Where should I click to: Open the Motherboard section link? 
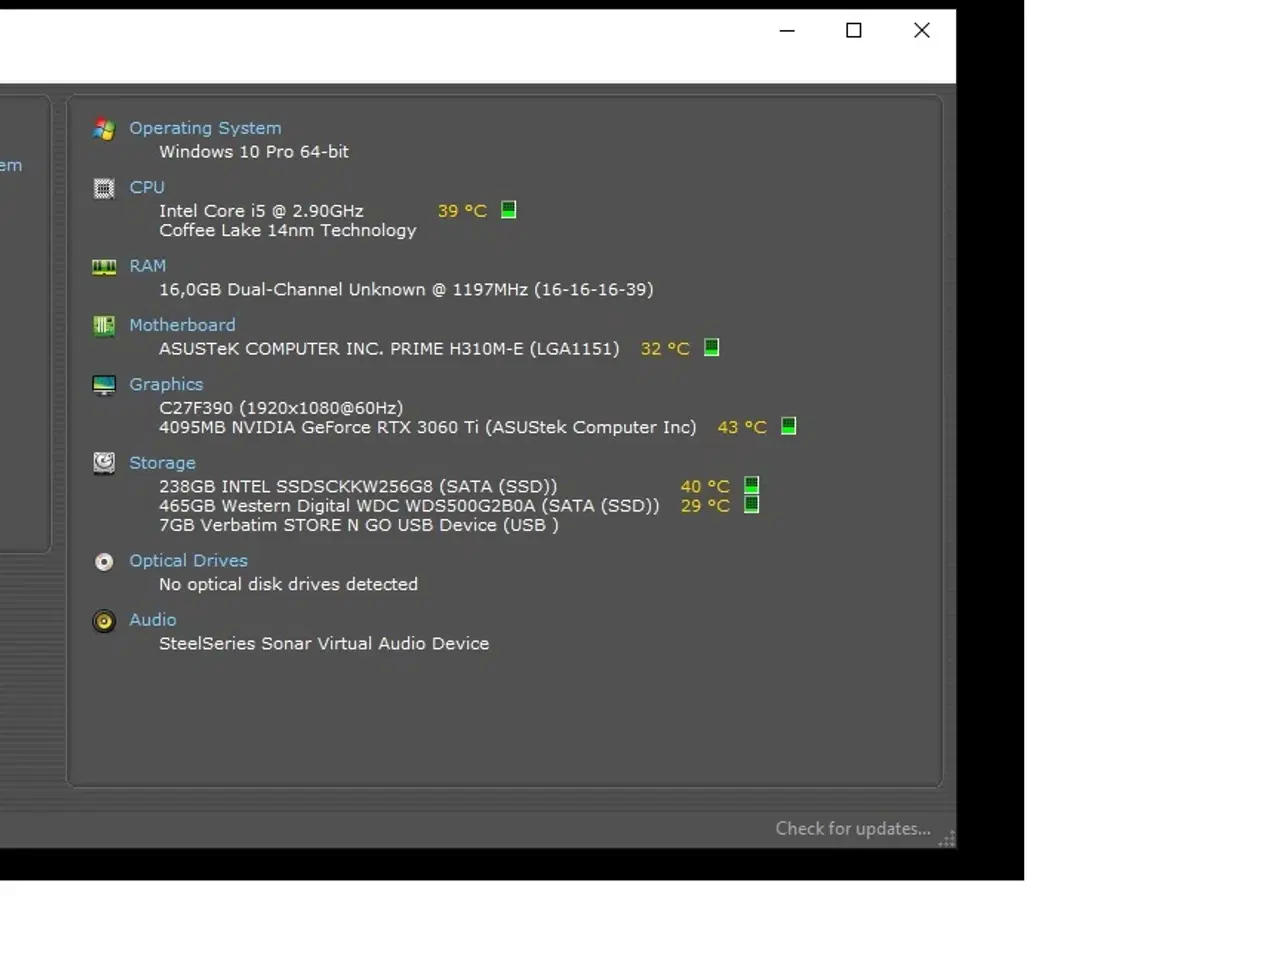(x=182, y=325)
